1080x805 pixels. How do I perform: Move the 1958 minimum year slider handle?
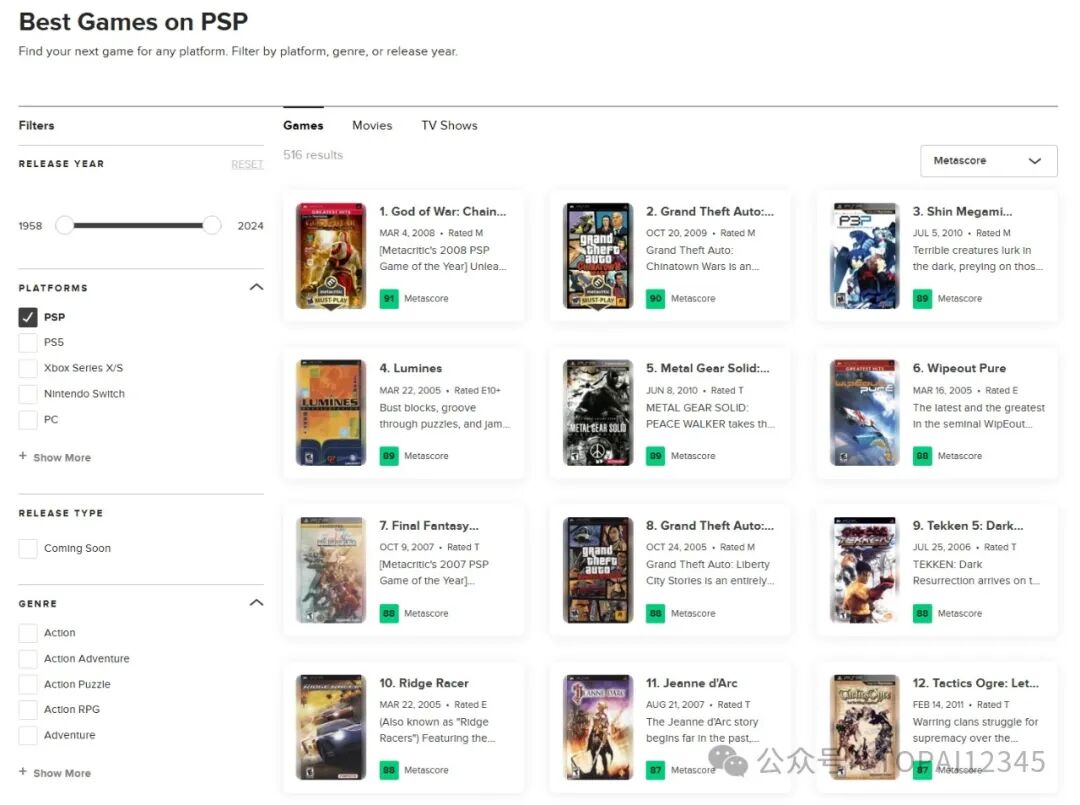coord(65,225)
